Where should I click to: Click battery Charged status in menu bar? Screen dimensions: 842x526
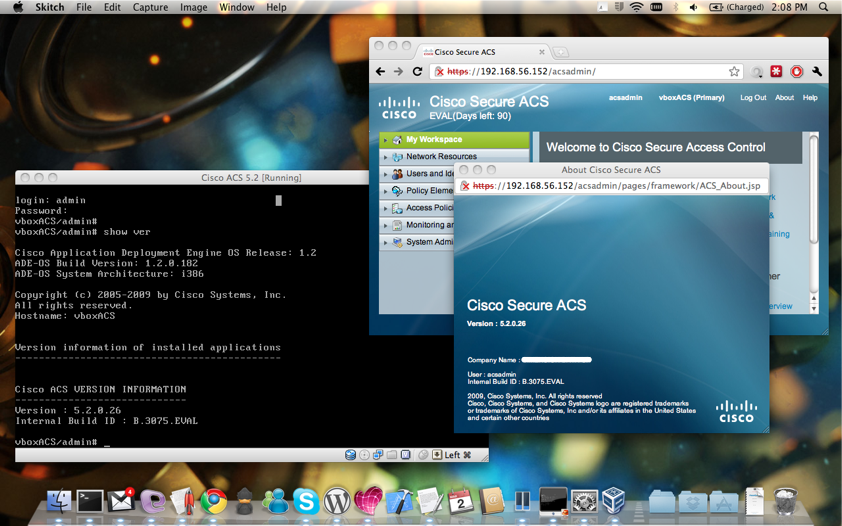coord(736,7)
